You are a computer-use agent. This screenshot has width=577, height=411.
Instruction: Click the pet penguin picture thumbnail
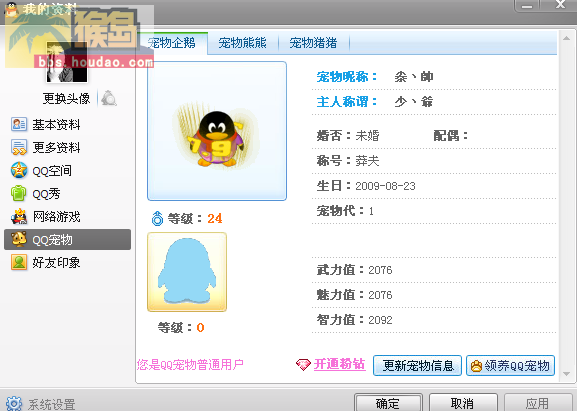[217, 131]
